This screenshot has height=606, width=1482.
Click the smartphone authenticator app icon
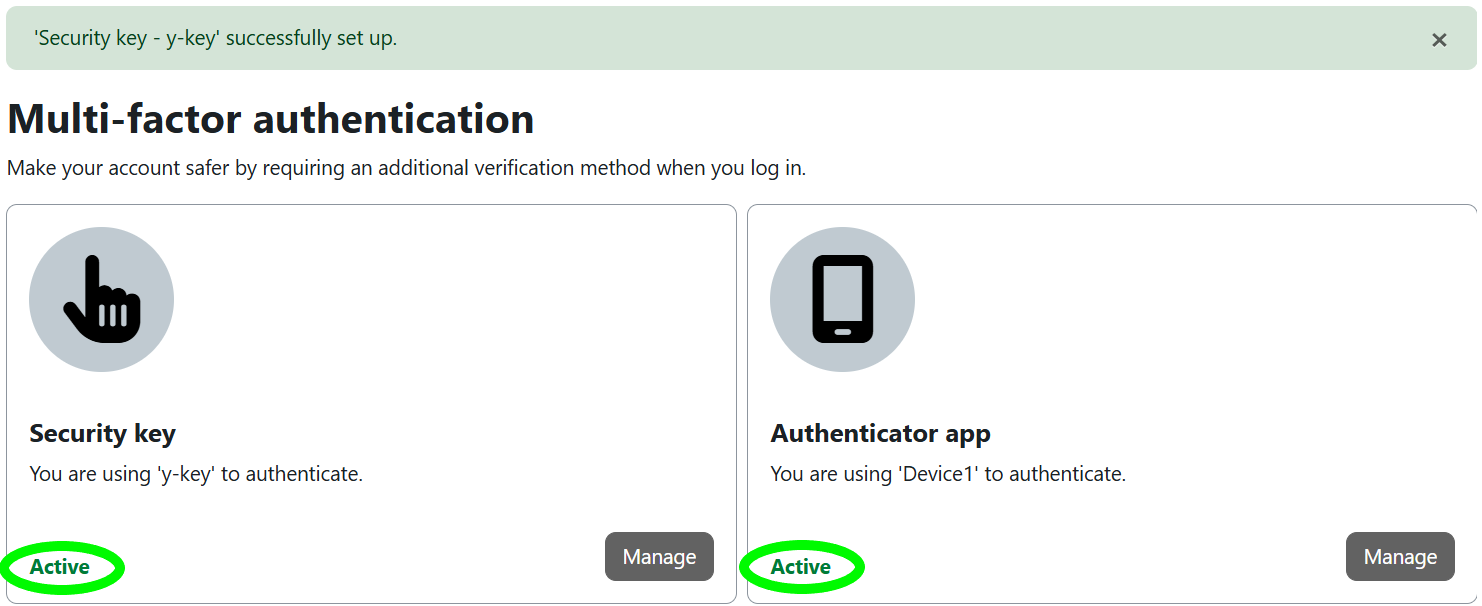point(842,300)
